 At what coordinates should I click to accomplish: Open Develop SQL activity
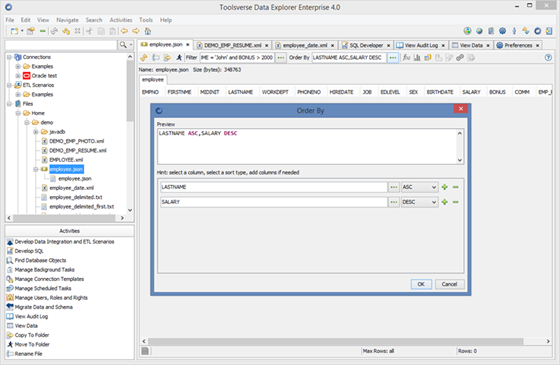29,251
